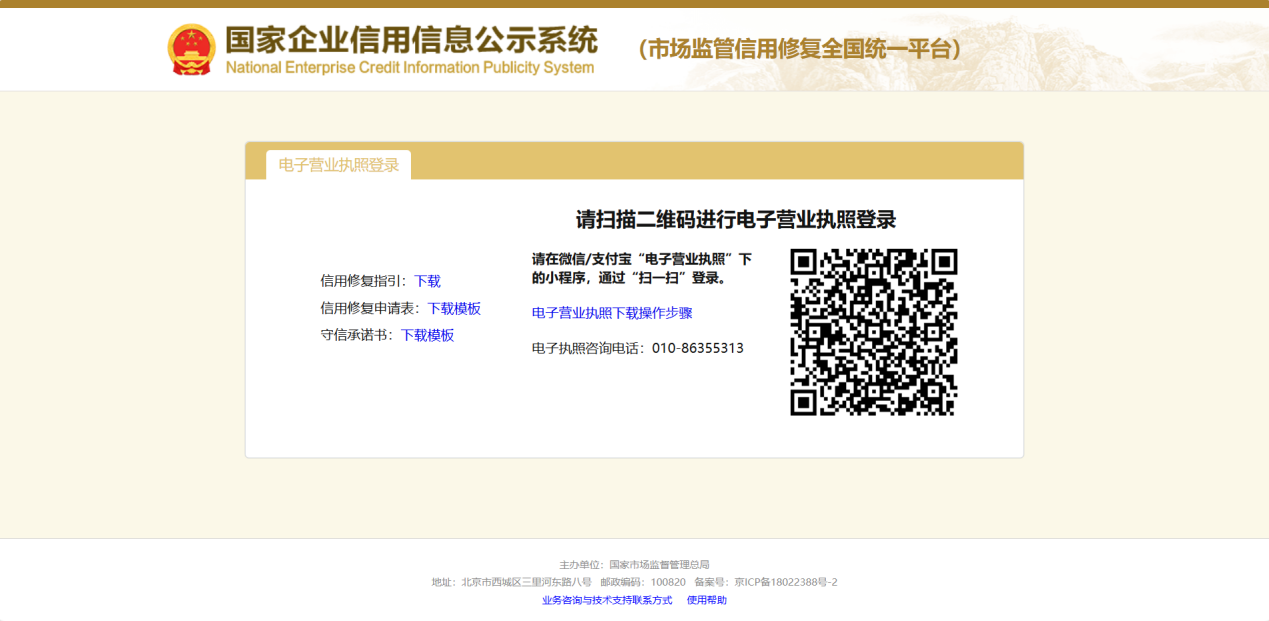Click the WeChat/Alipay mini-program instruction text
The width and height of the screenshot is (1269, 621).
click(x=641, y=268)
